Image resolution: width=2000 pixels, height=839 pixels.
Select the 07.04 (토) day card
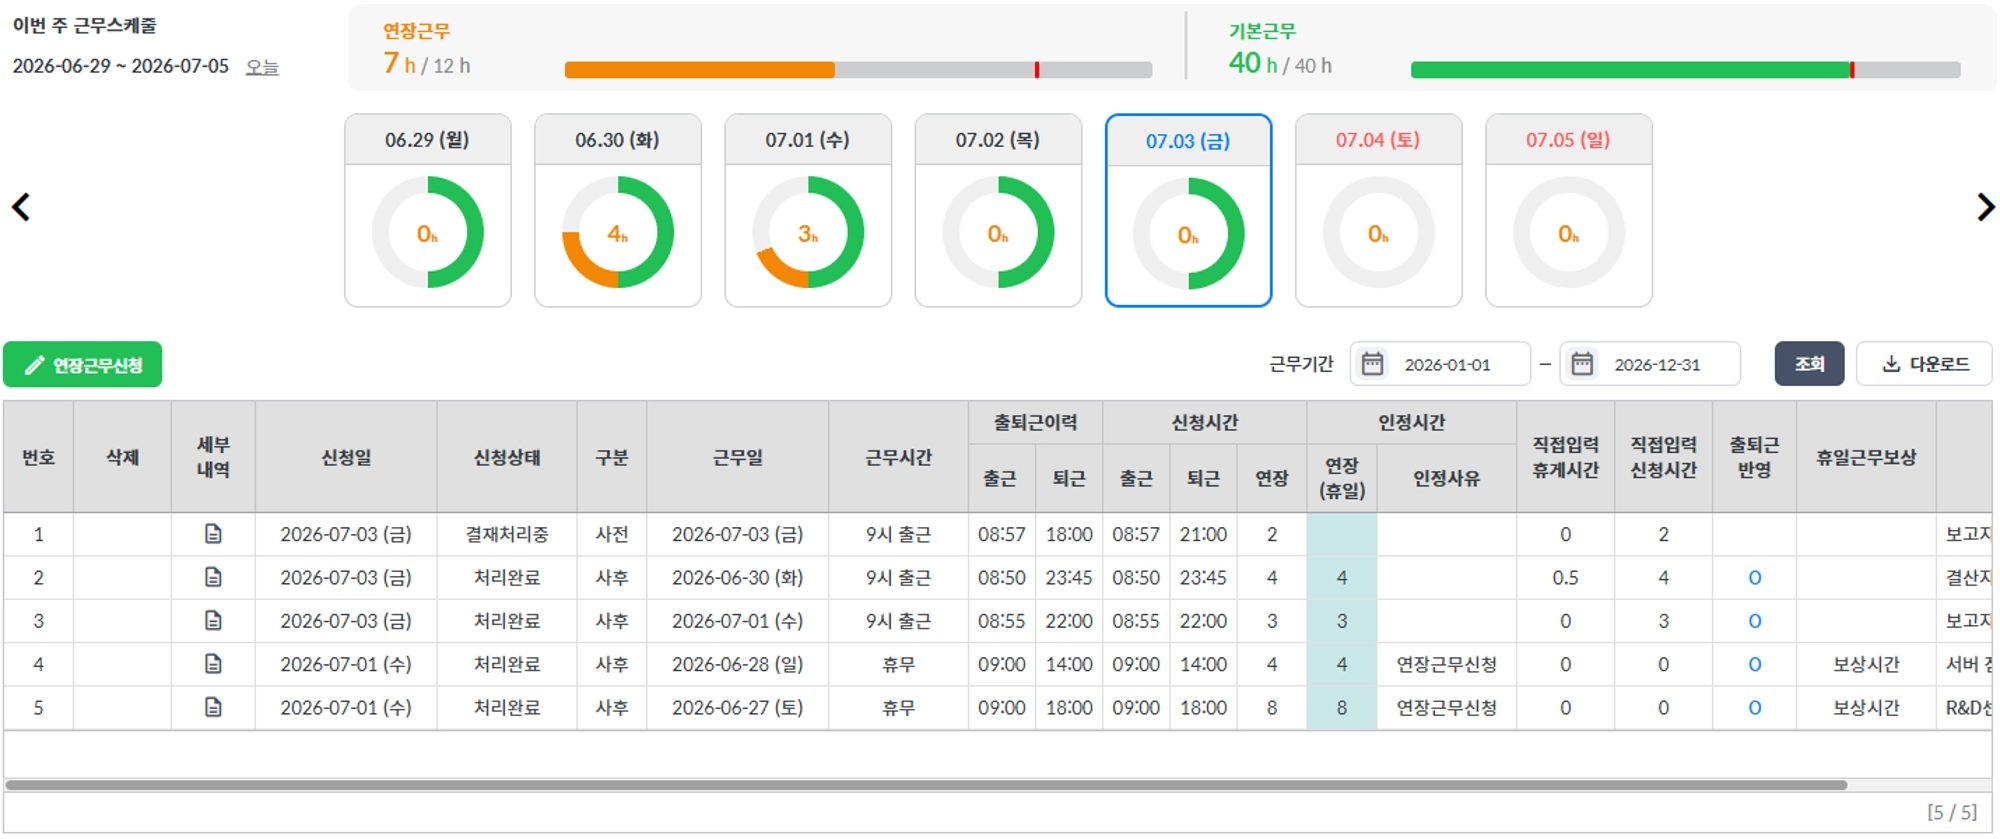tap(1378, 210)
